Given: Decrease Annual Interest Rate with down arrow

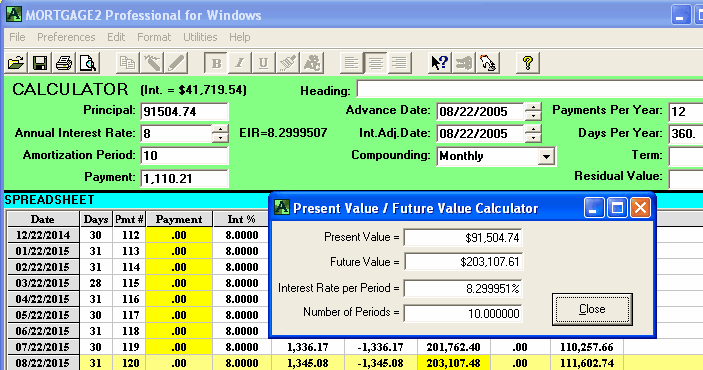Looking at the screenshot, I should tap(220, 138).
